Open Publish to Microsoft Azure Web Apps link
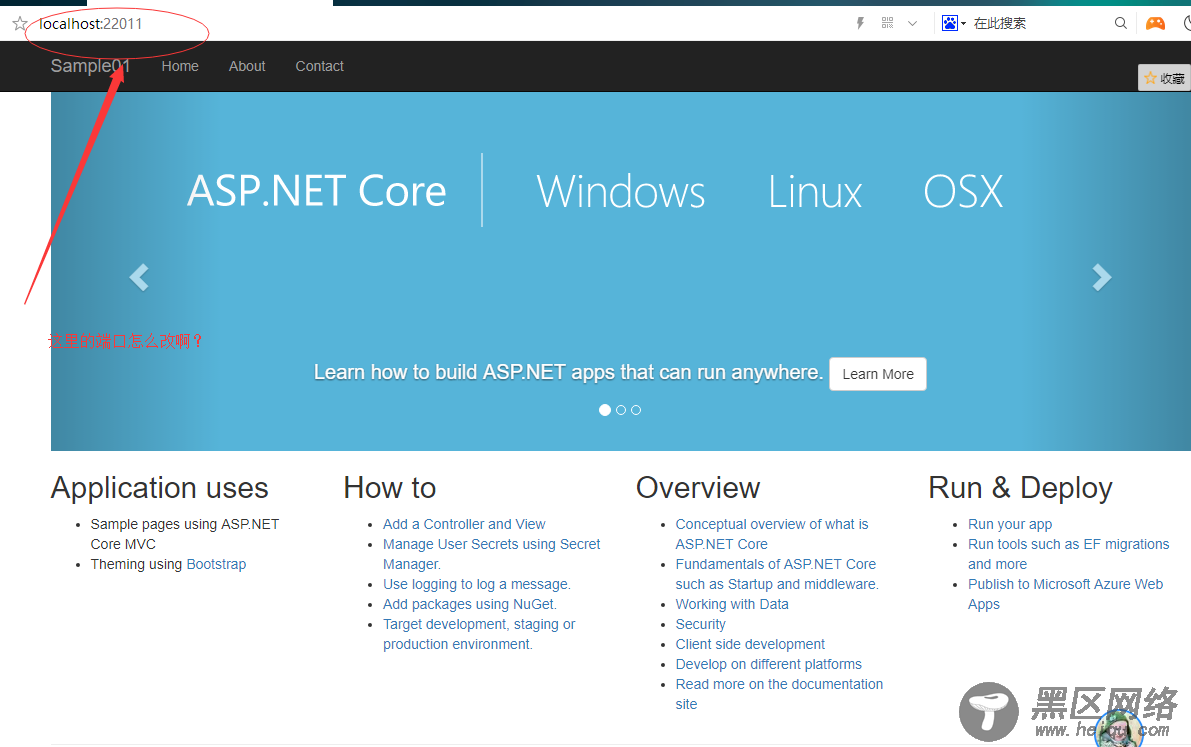The image size is (1191, 747). (x=1066, y=594)
